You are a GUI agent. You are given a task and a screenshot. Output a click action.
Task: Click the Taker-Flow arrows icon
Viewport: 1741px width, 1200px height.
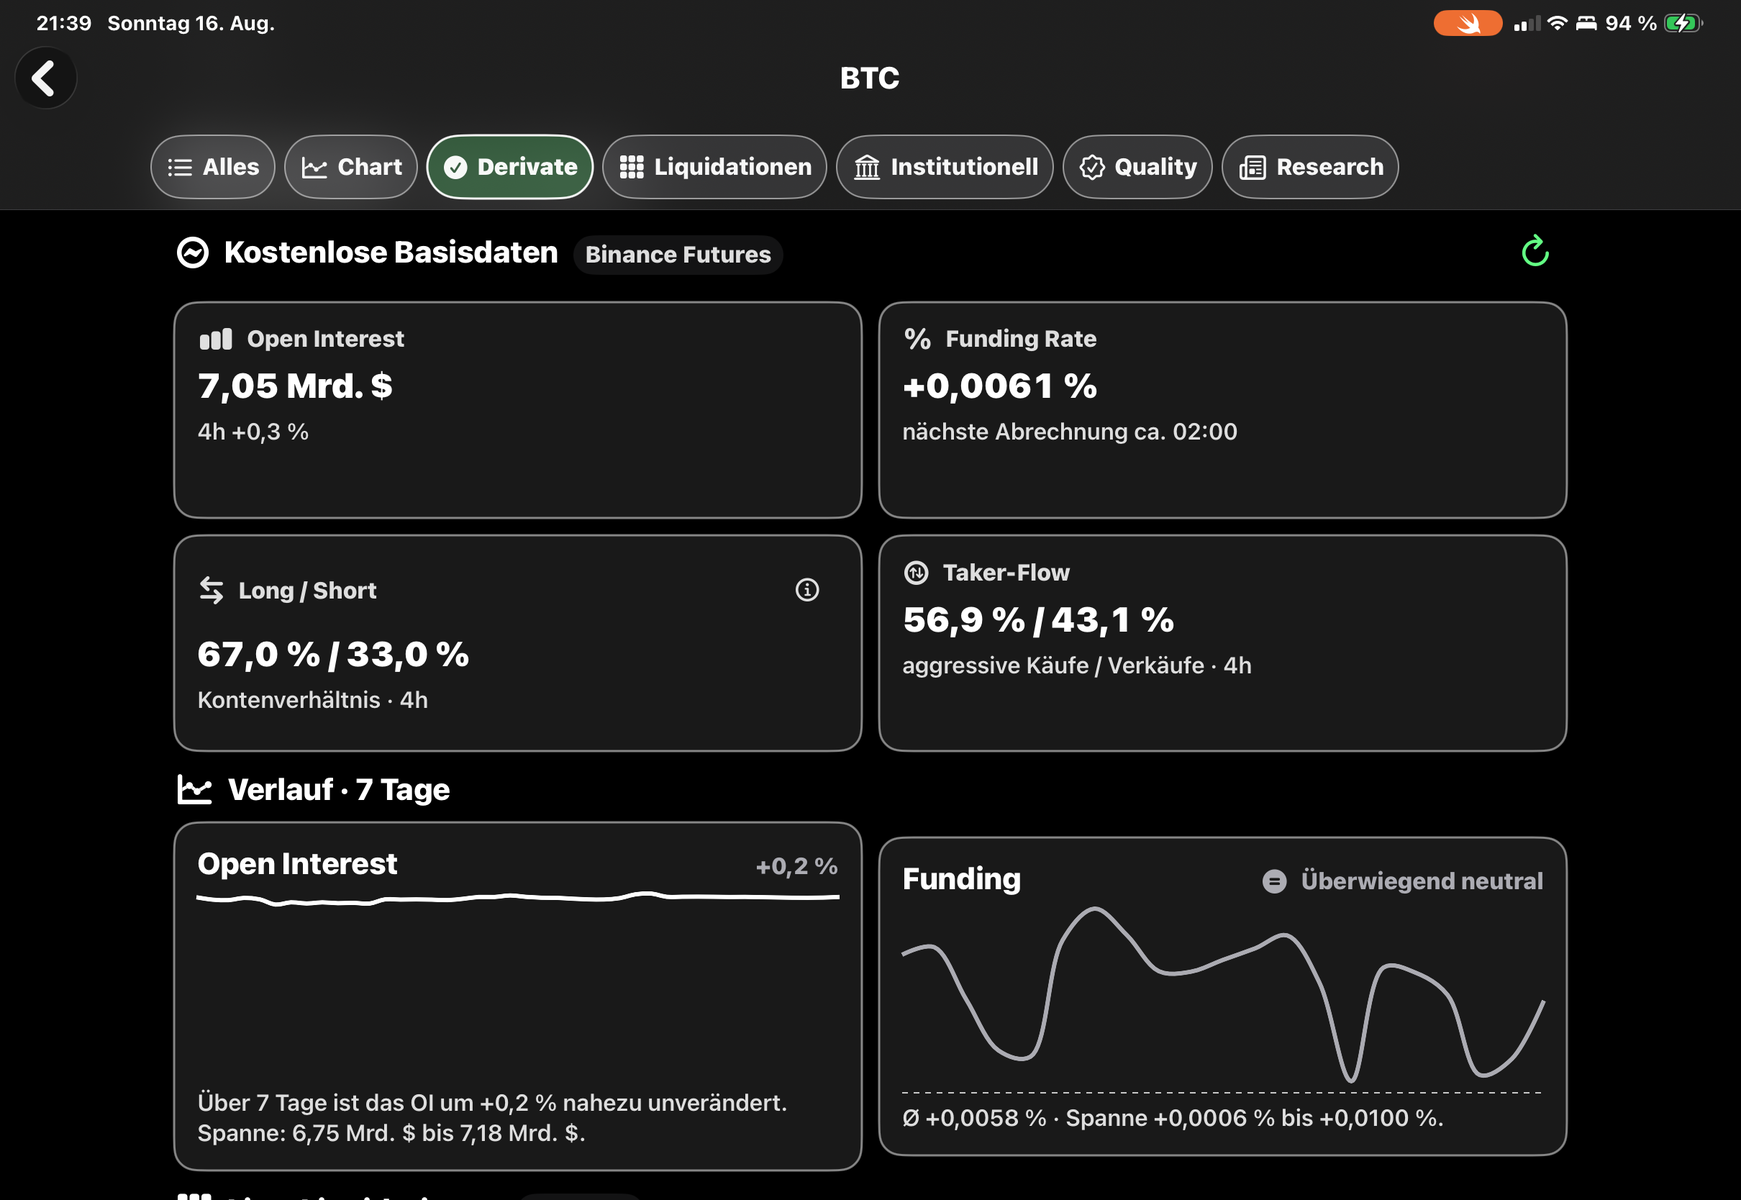coord(916,573)
